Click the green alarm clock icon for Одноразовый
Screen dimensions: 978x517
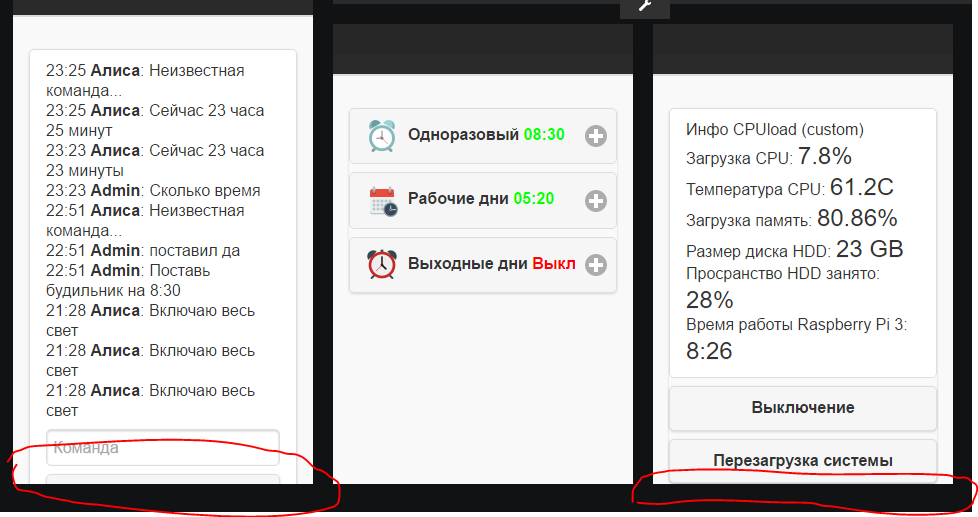(382, 136)
